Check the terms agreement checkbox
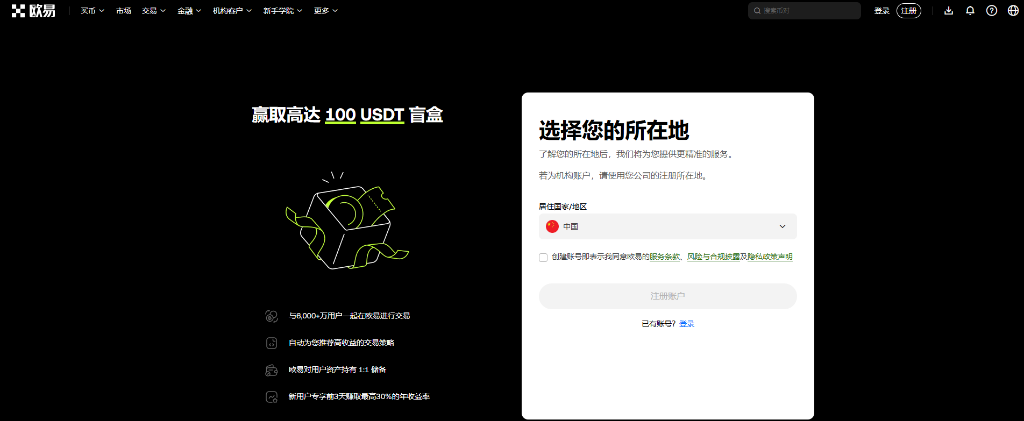The image size is (1024, 421). click(x=543, y=257)
